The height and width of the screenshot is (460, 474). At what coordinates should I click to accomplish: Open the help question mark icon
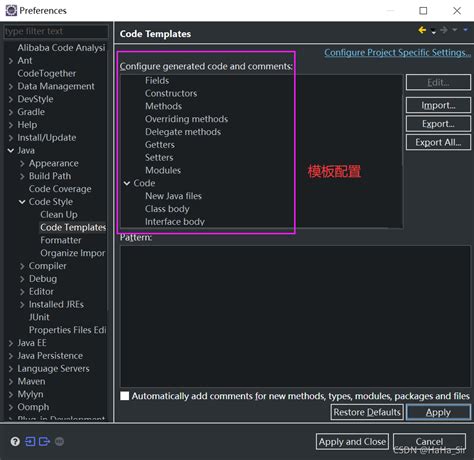click(x=15, y=442)
